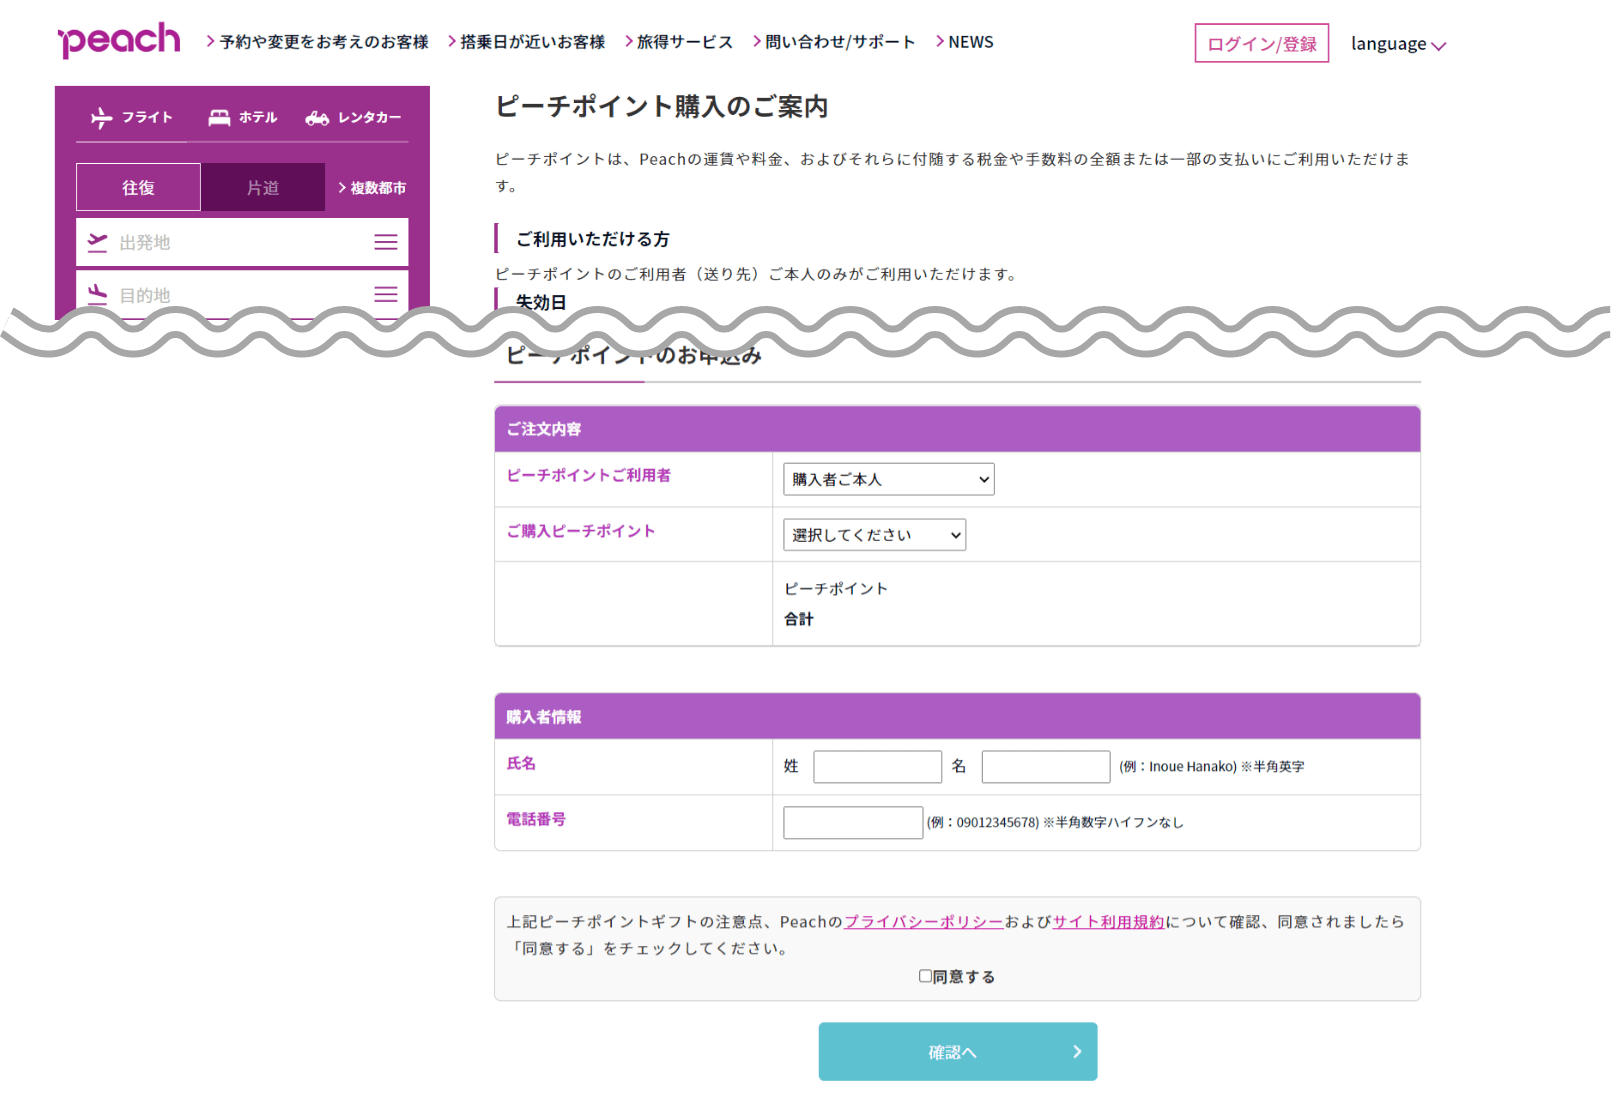This screenshot has height=1120, width=1611.
Task: Open 予約や変更をお考えのお客様 menu
Action: point(317,42)
